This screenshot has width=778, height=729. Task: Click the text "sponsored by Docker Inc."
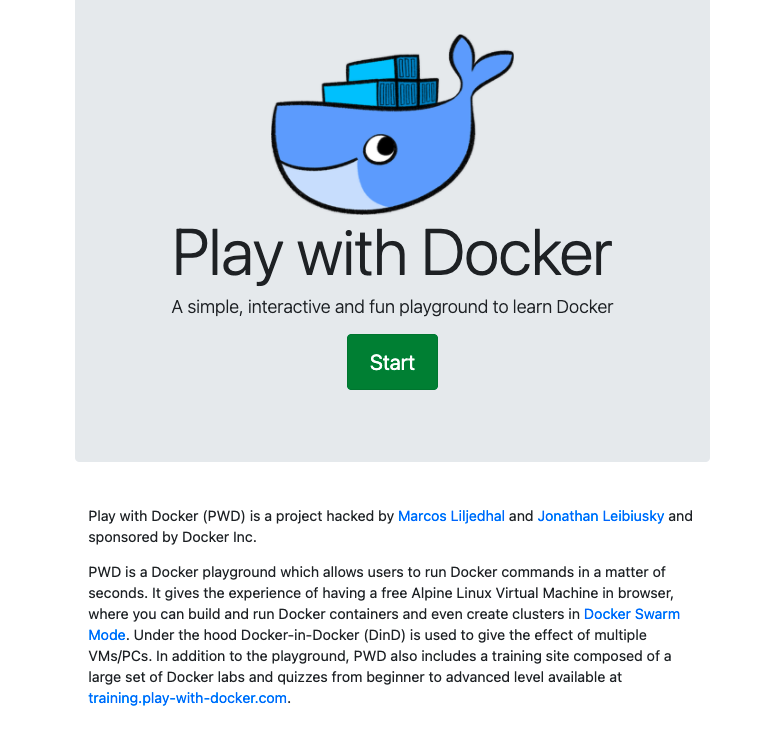point(172,537)
